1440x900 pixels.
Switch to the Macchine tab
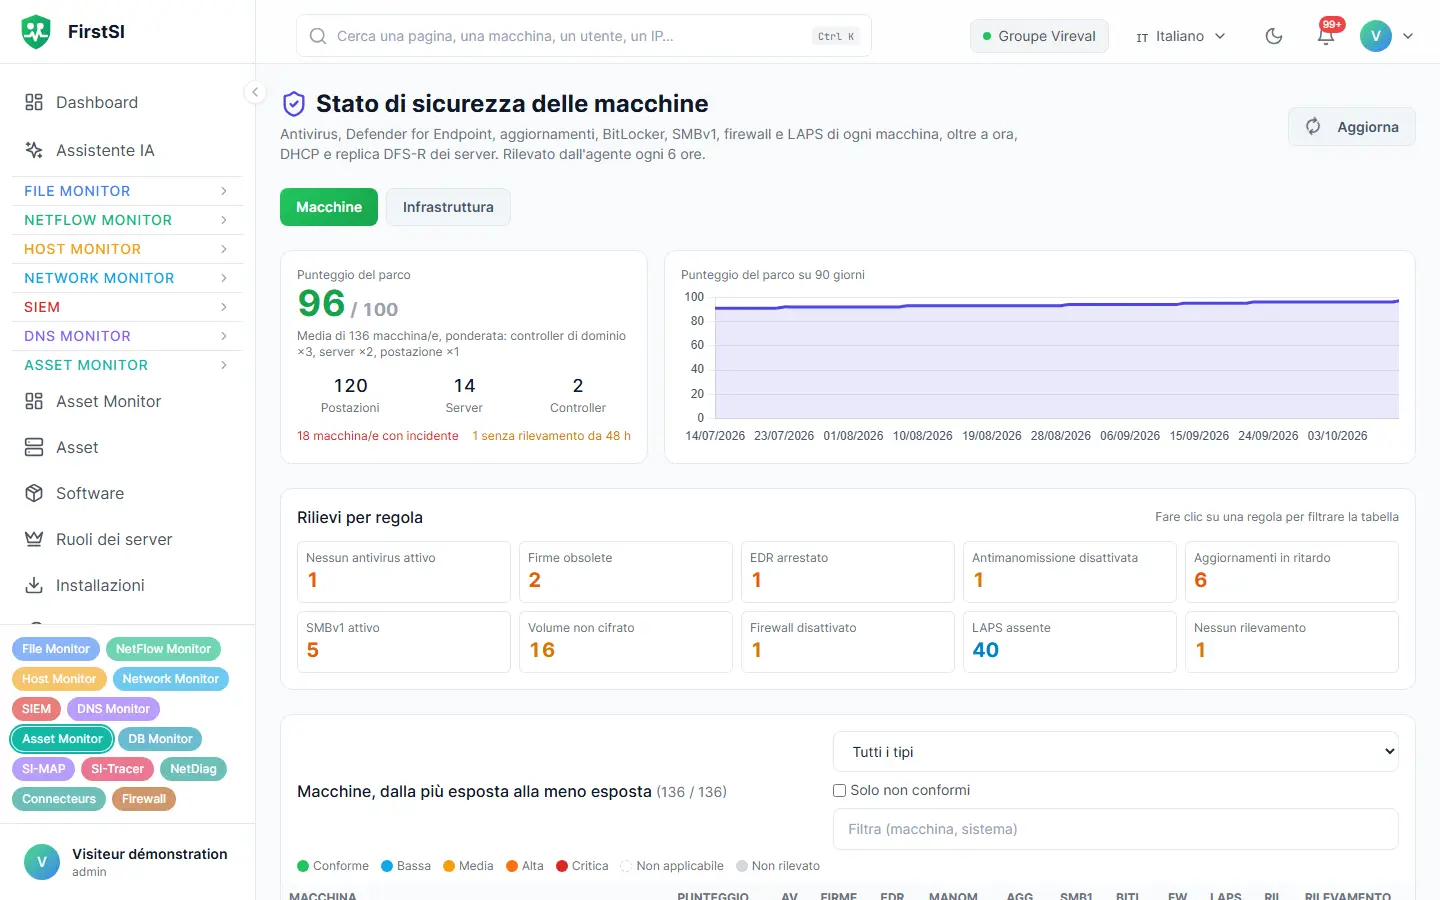coord(329,207)
